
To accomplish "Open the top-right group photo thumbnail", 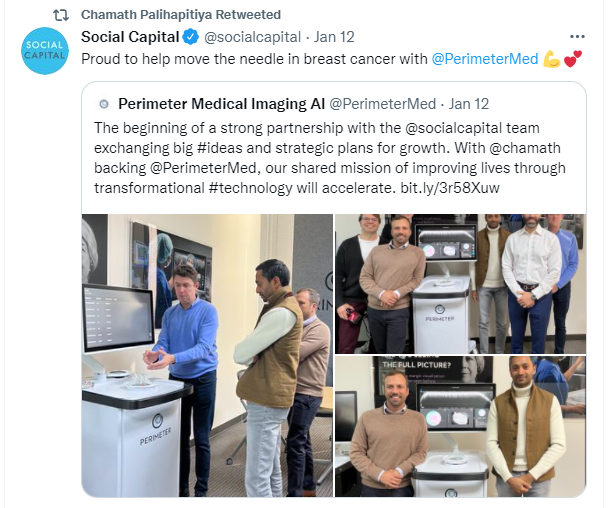I will point(460,284).
